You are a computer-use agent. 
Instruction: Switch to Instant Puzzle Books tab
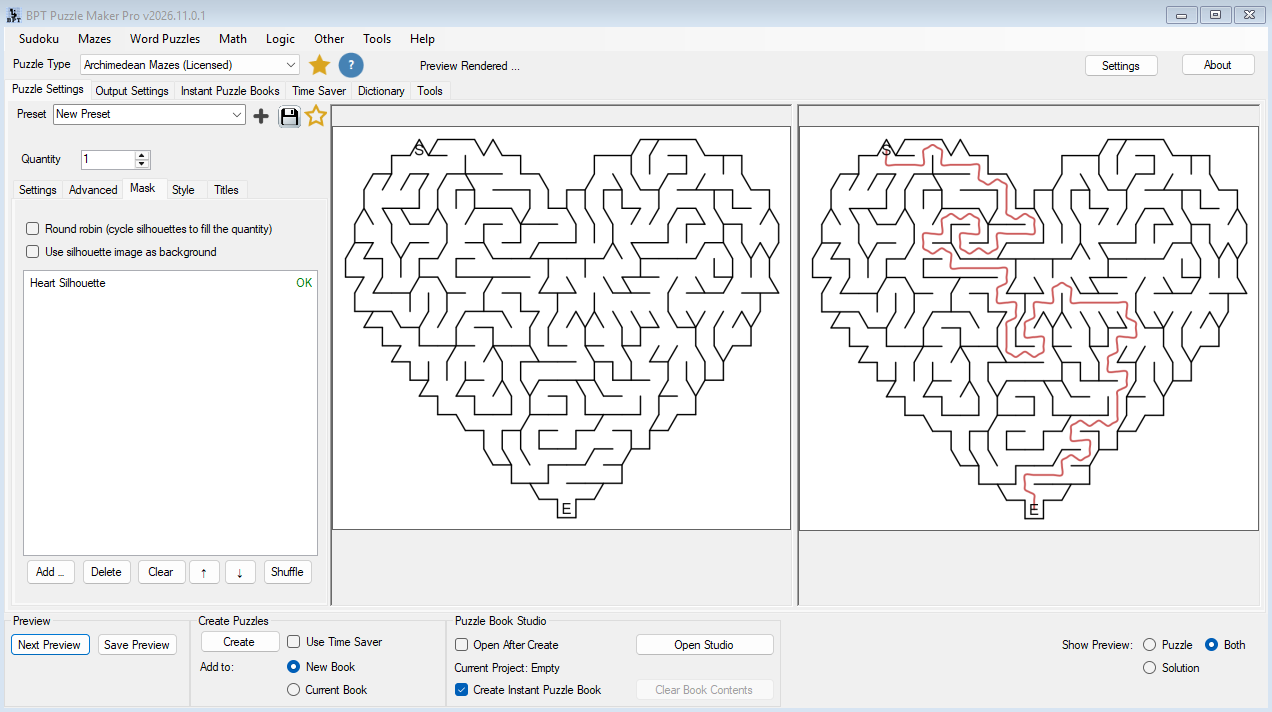coord(230,91)
